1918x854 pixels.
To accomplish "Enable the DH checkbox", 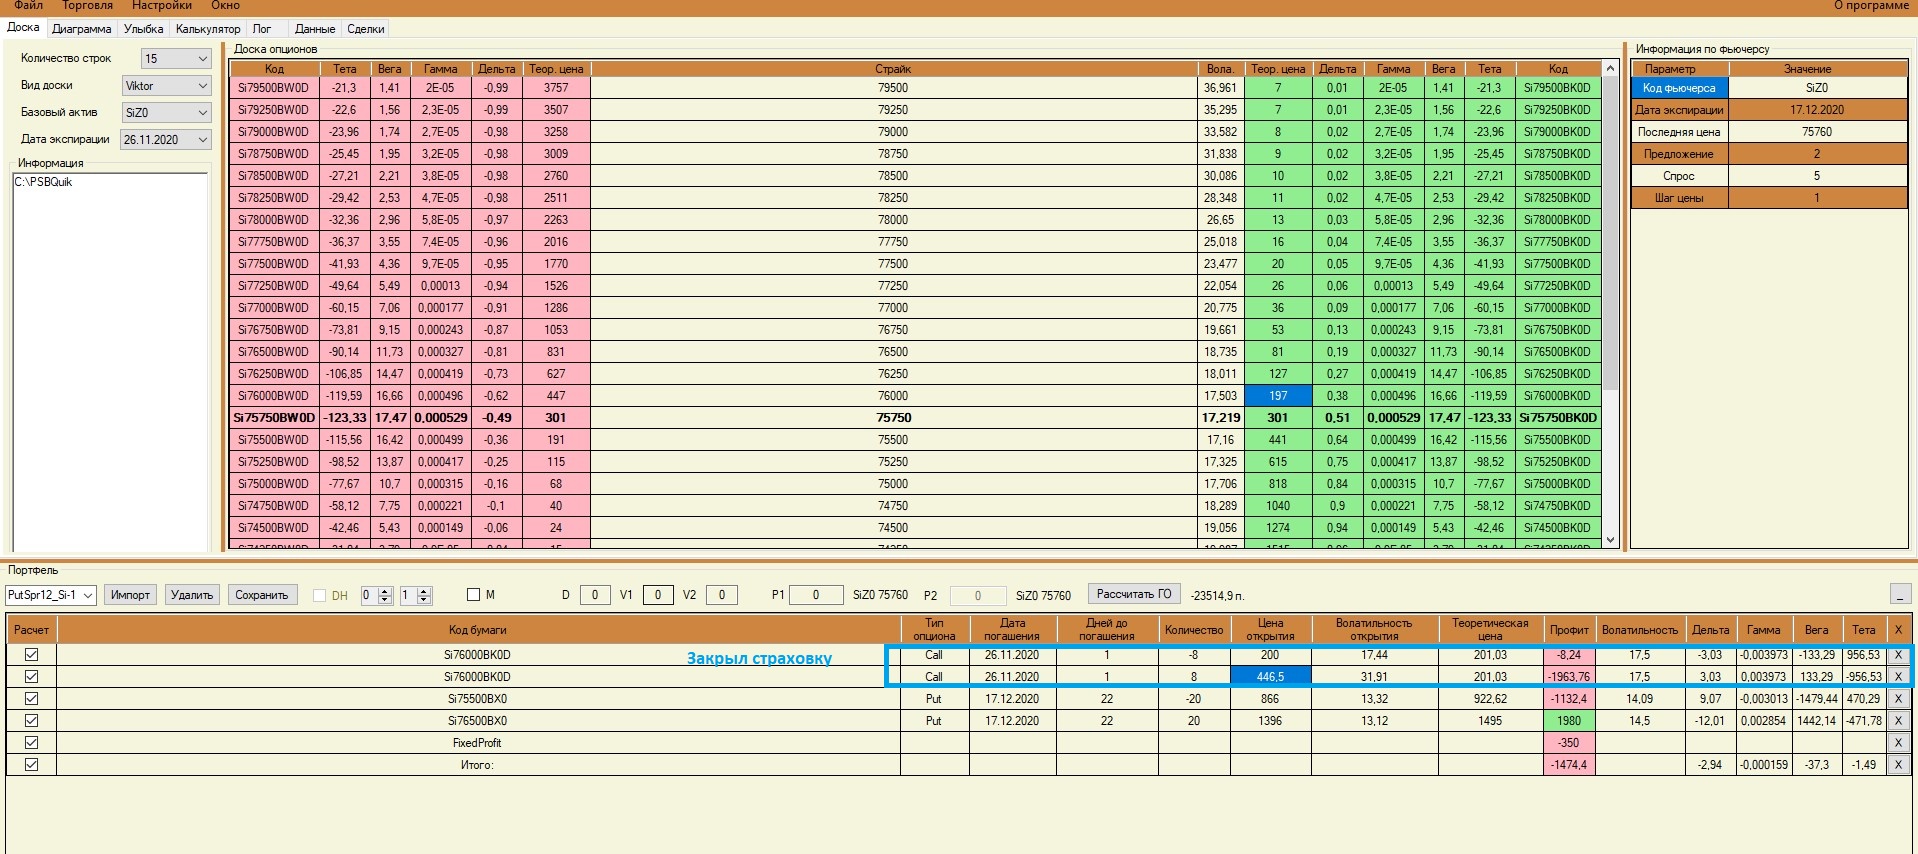I will (x=320, y=595).
